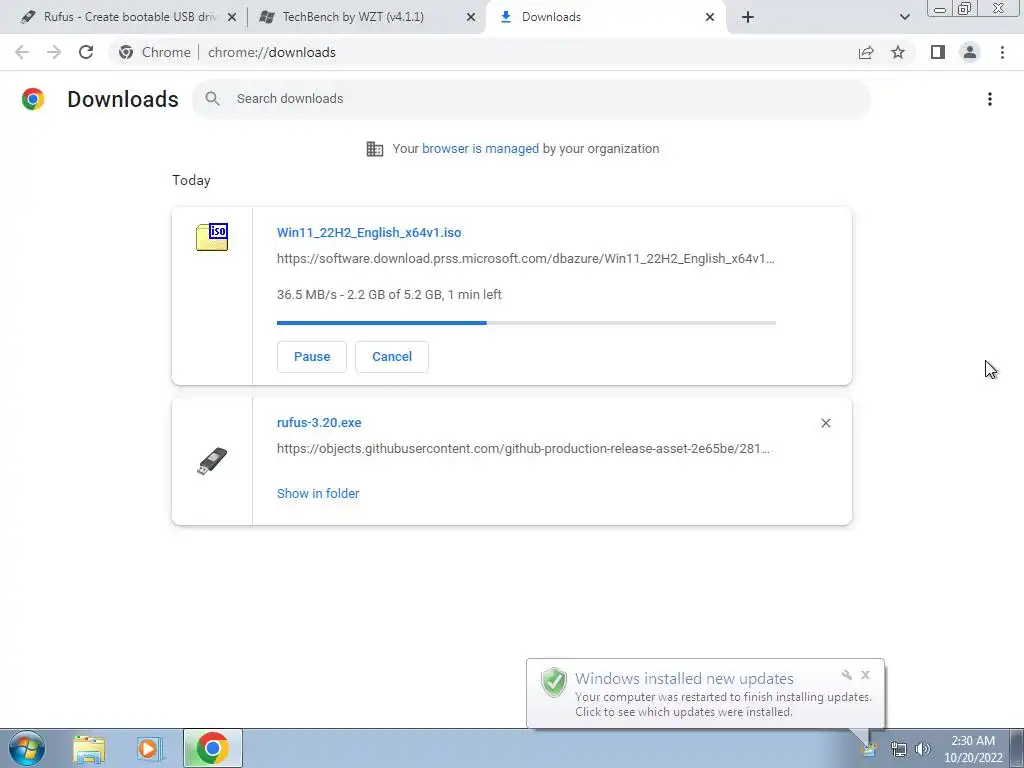Open notification options wrench icon
Screen dimensions: 1024x768
click(x=847, y=675)
